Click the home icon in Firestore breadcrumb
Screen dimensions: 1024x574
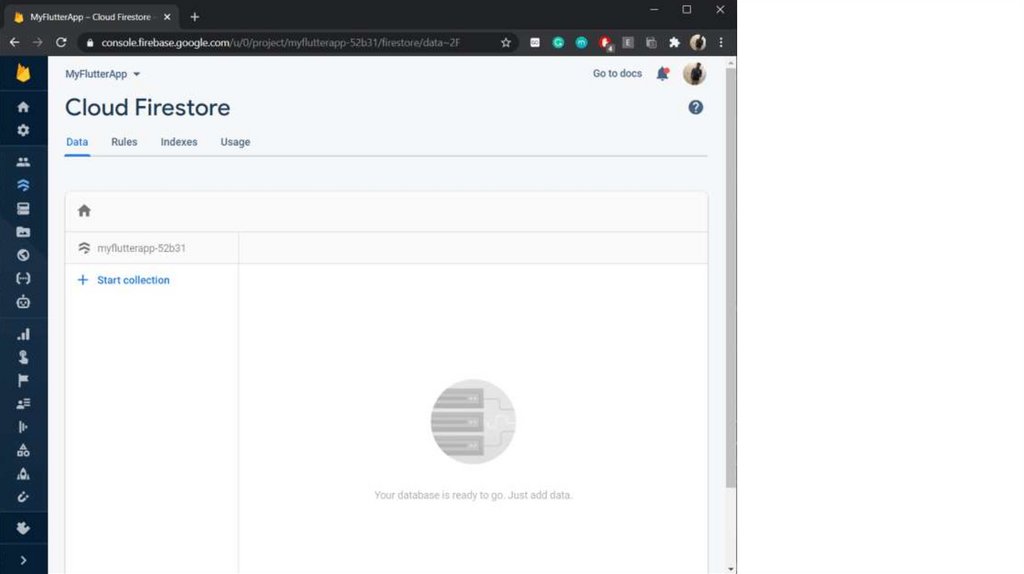point(84,211)
